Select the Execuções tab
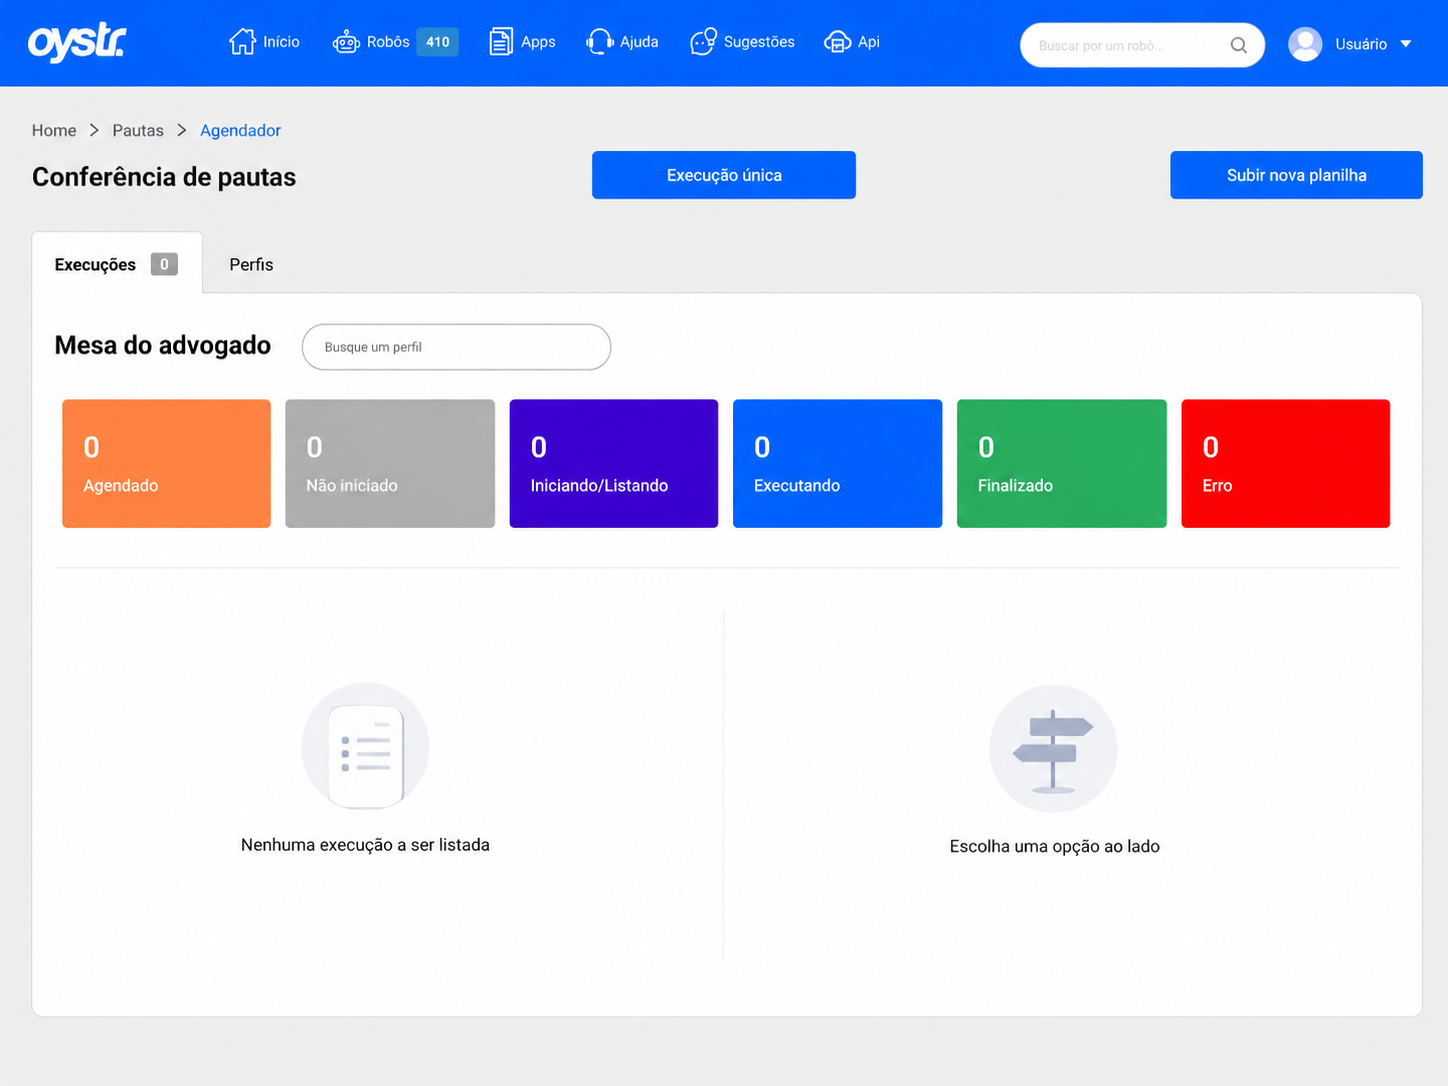This screenshot has width=1448, height=1086. click(x=117, y=264)
